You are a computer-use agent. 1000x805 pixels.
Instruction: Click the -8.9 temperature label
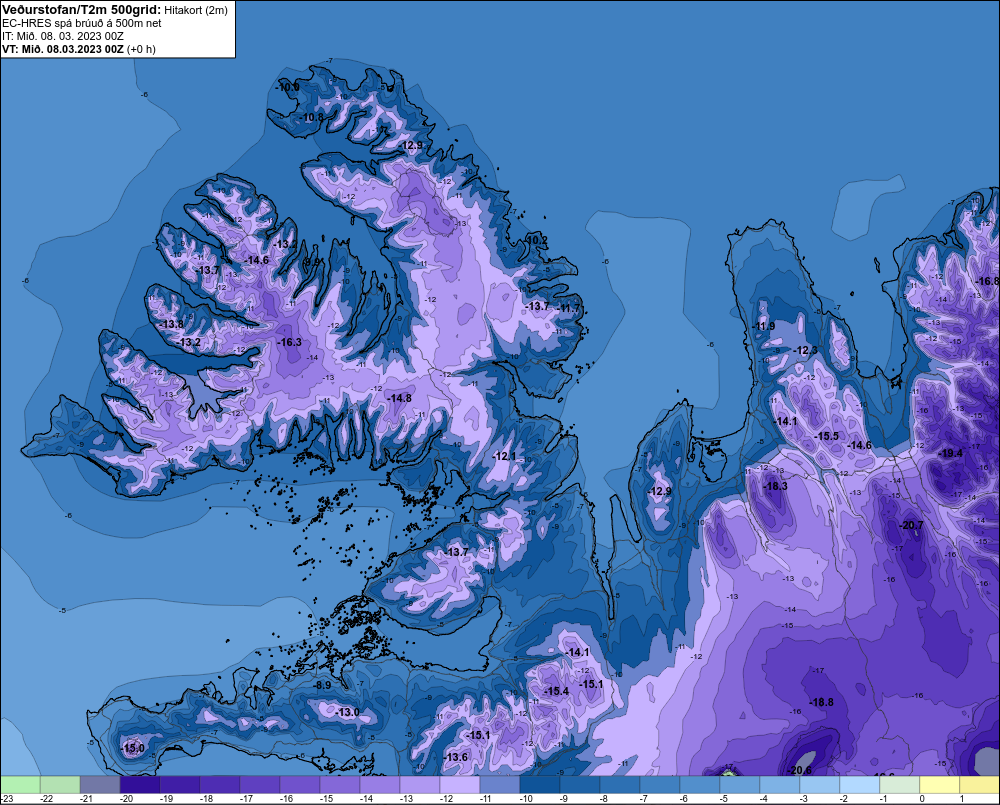tap(323, 685)
